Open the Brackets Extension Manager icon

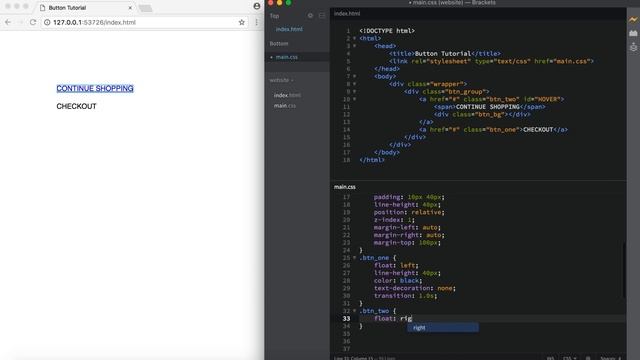pyautogui.click(x=633, y=33)
